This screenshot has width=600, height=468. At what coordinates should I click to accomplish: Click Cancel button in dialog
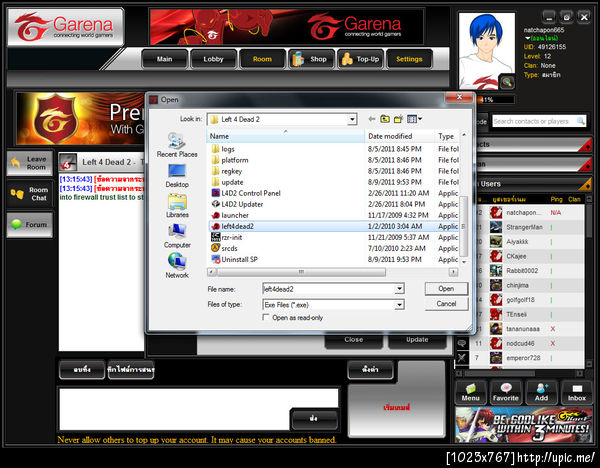(446, 304)
